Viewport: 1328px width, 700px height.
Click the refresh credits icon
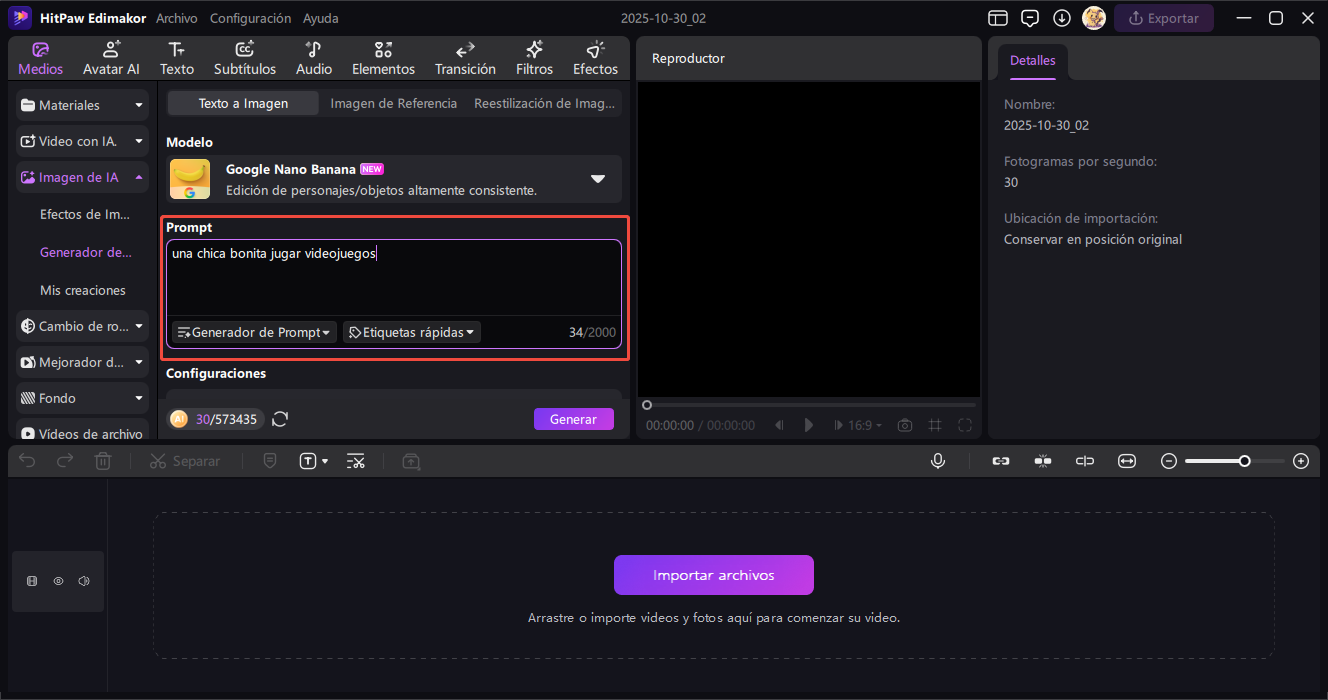click(x=280, y=419)
